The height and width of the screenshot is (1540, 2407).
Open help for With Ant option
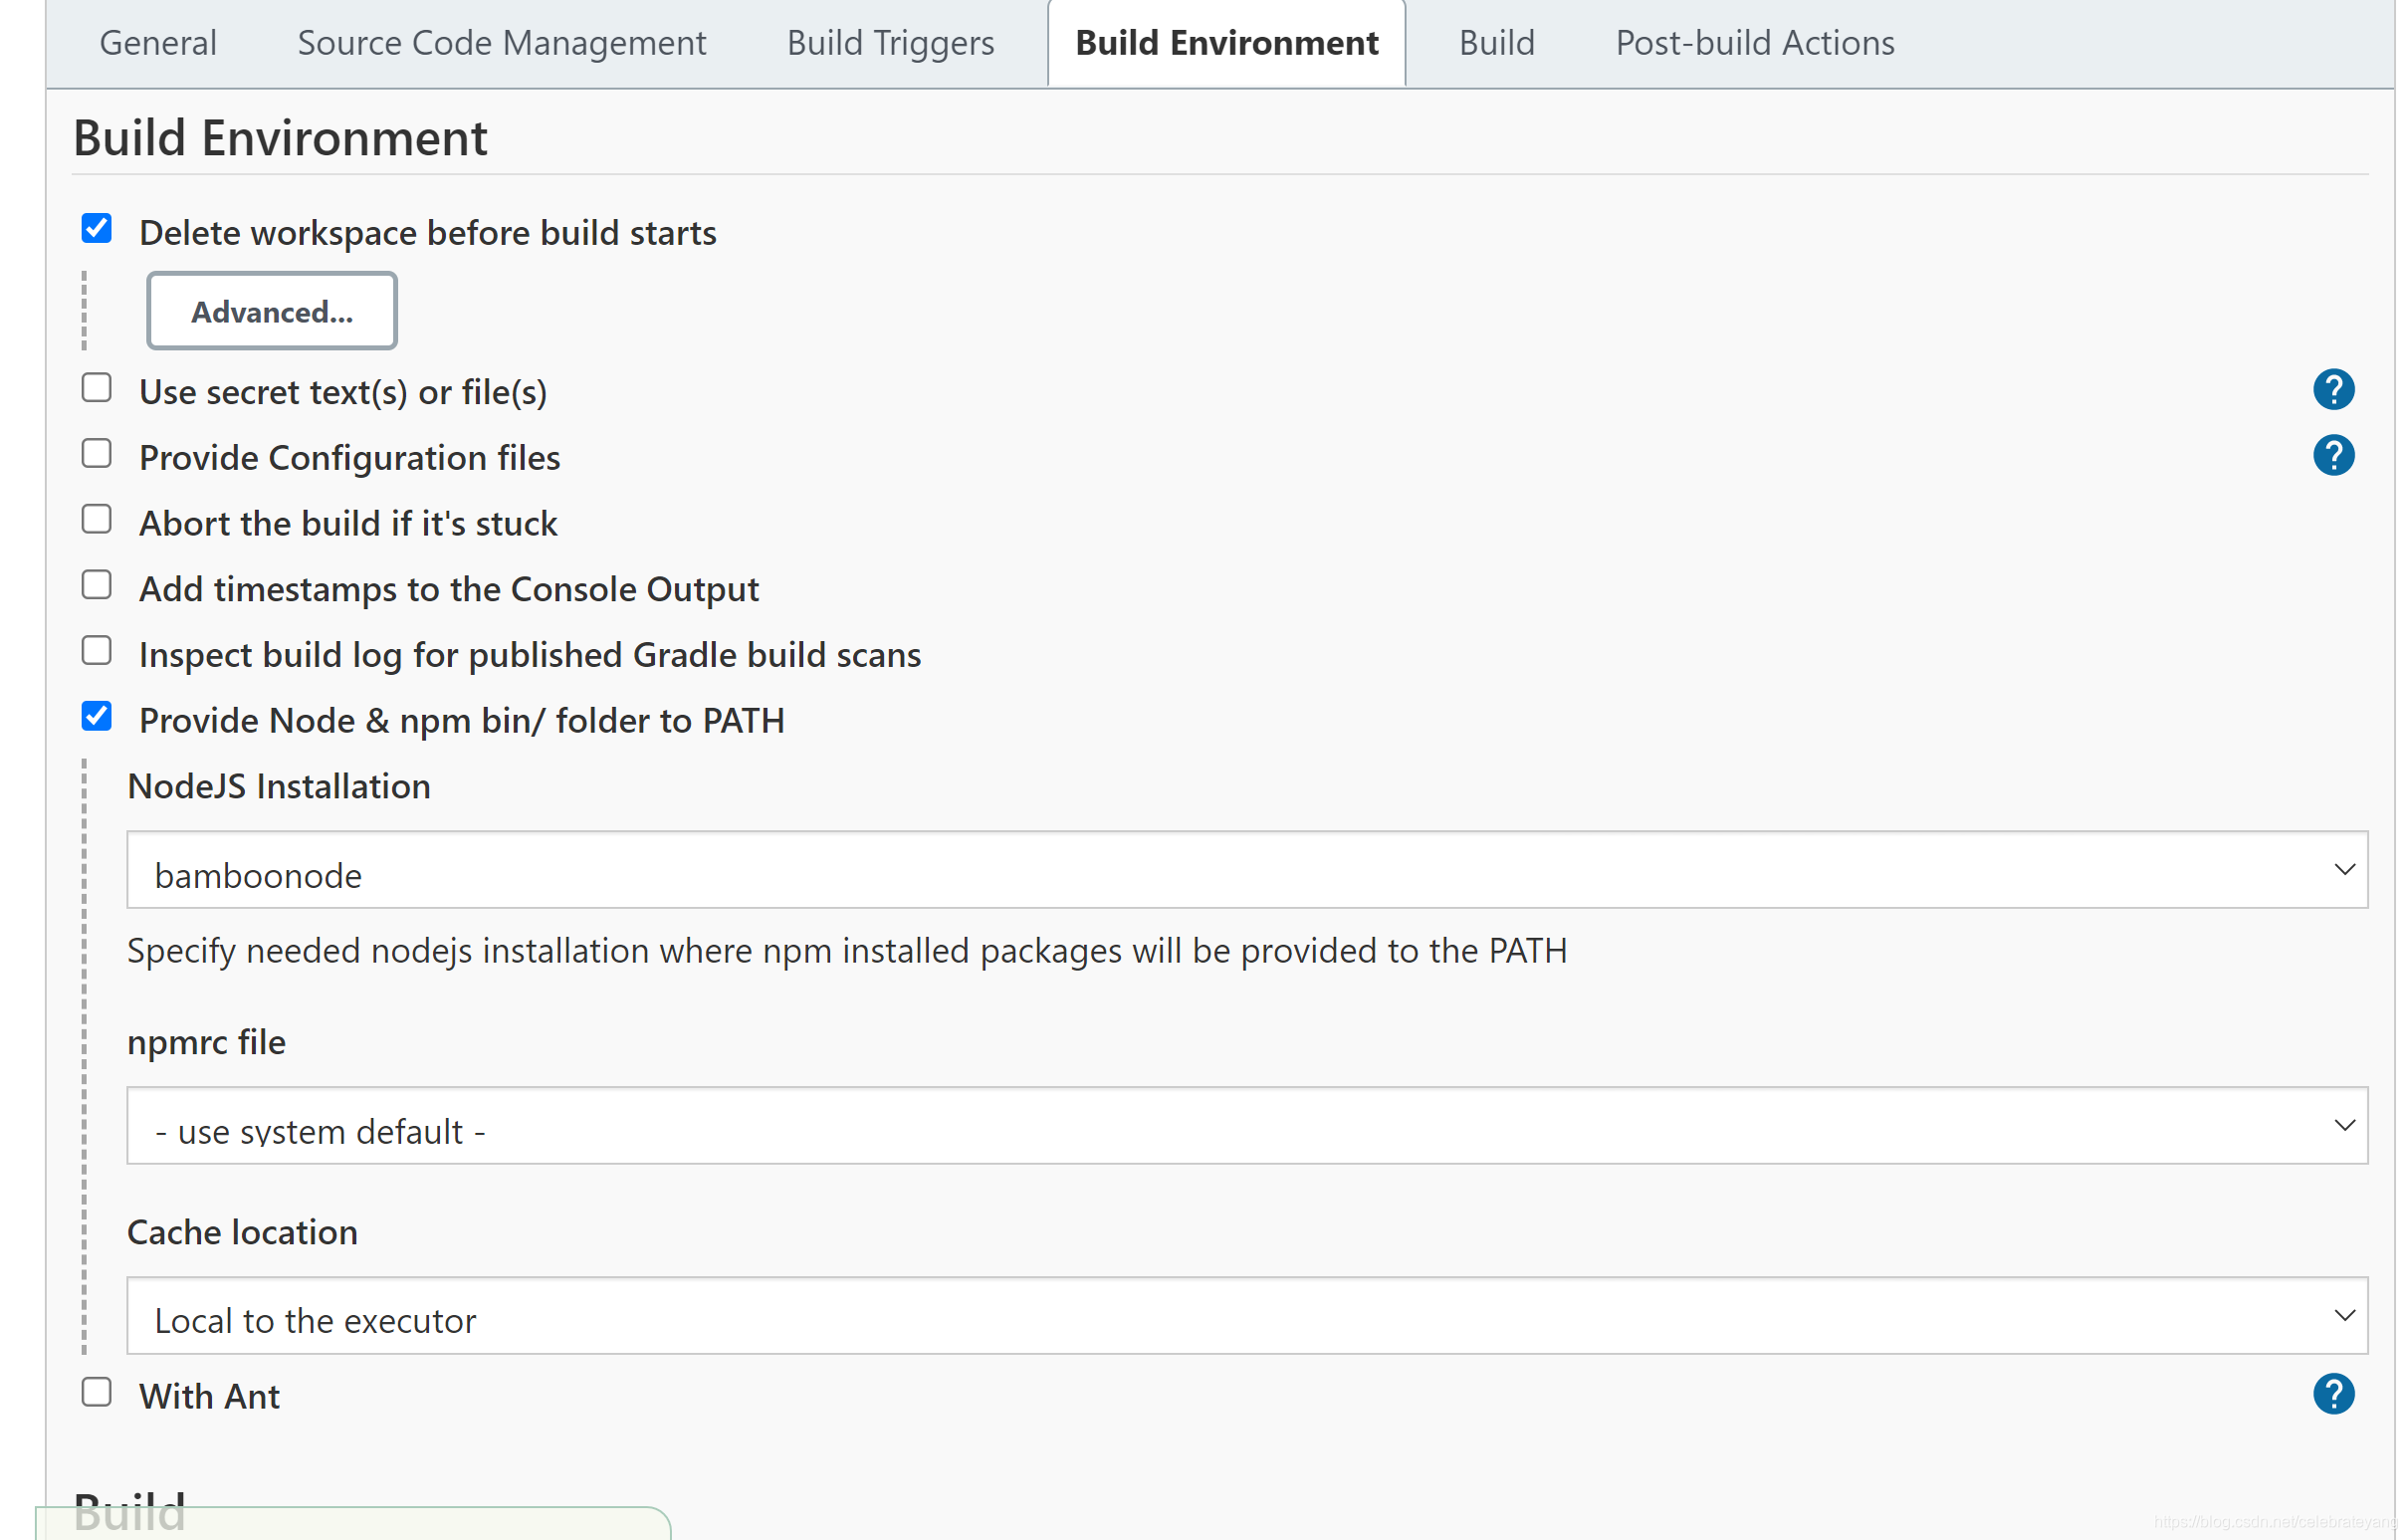pyautogui.click(x=2334, y=1393)
